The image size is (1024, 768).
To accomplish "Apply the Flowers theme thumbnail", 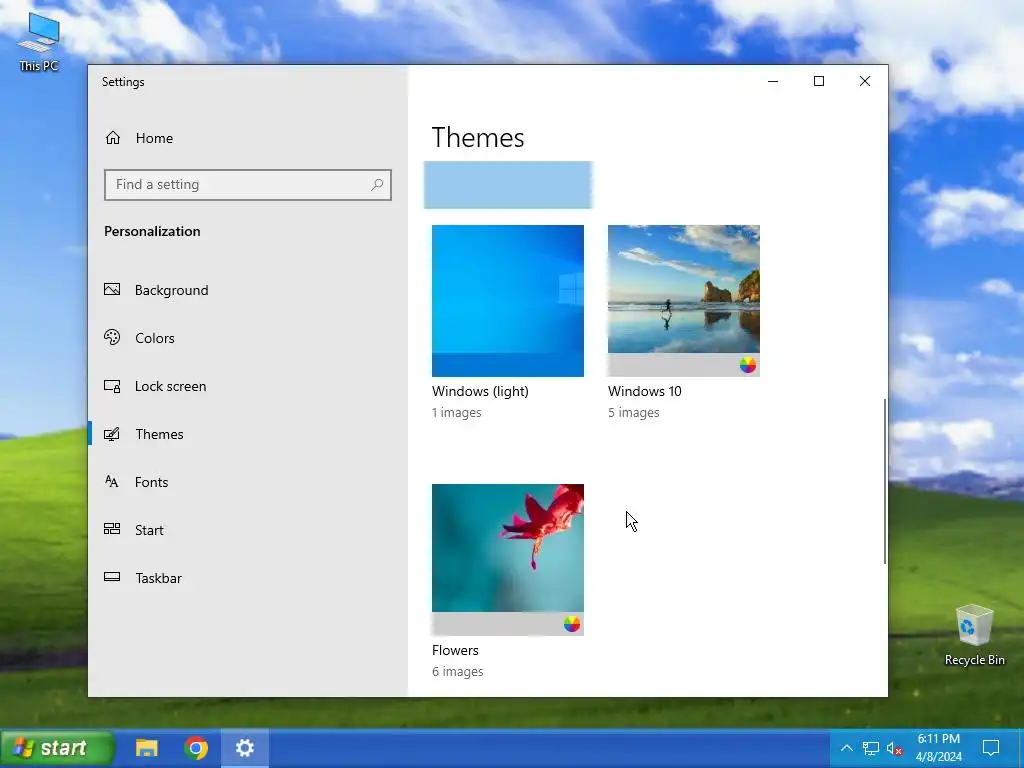I will point(507,560).
